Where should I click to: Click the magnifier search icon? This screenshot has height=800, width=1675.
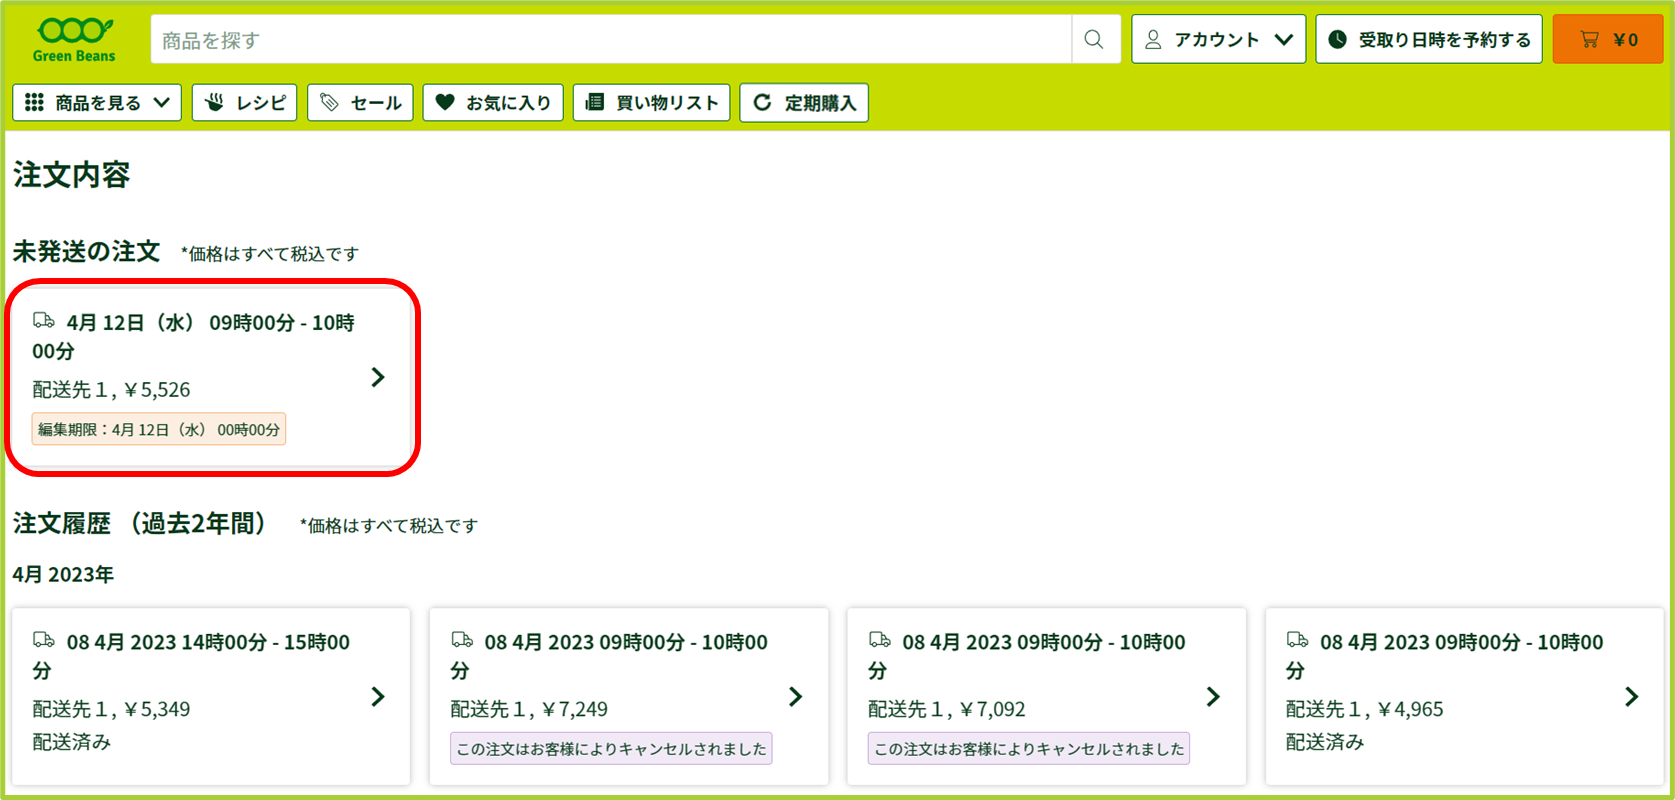tap(1094, 39)
